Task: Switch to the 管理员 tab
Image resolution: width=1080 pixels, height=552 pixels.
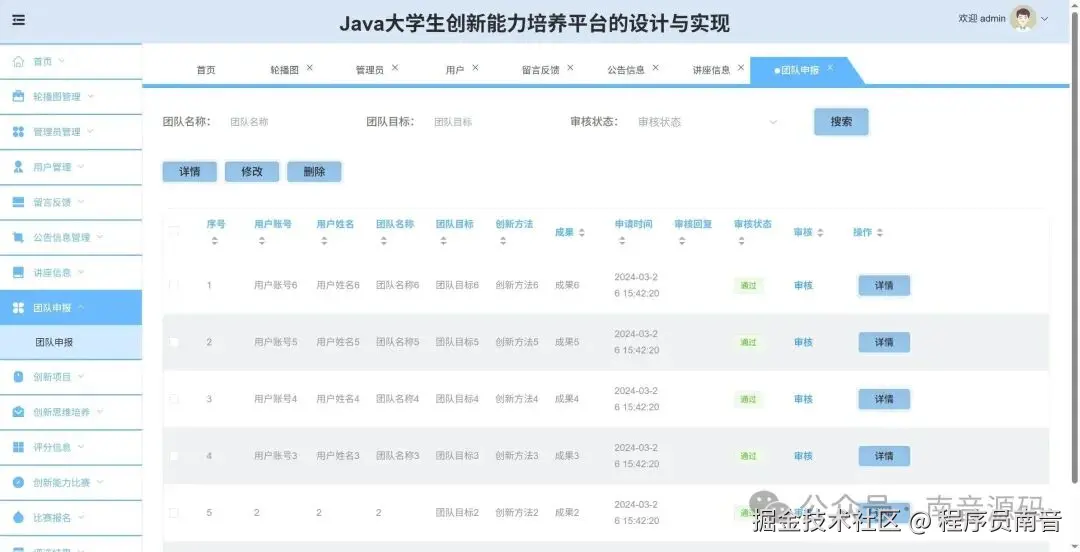Action: coord(370,70)
